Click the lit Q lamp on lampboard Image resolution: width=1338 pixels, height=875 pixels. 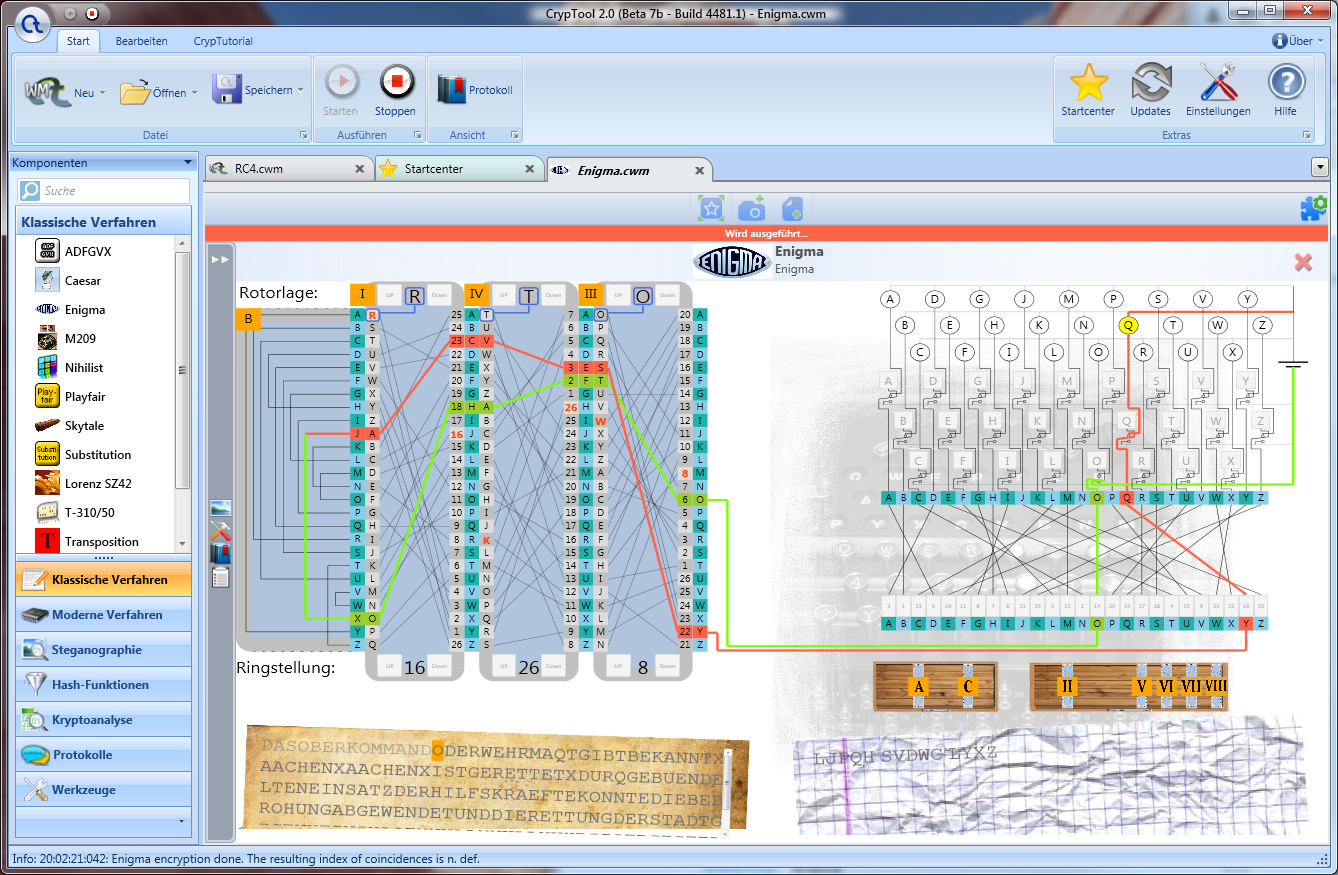pyautogui.click(x=1128, y=325)
